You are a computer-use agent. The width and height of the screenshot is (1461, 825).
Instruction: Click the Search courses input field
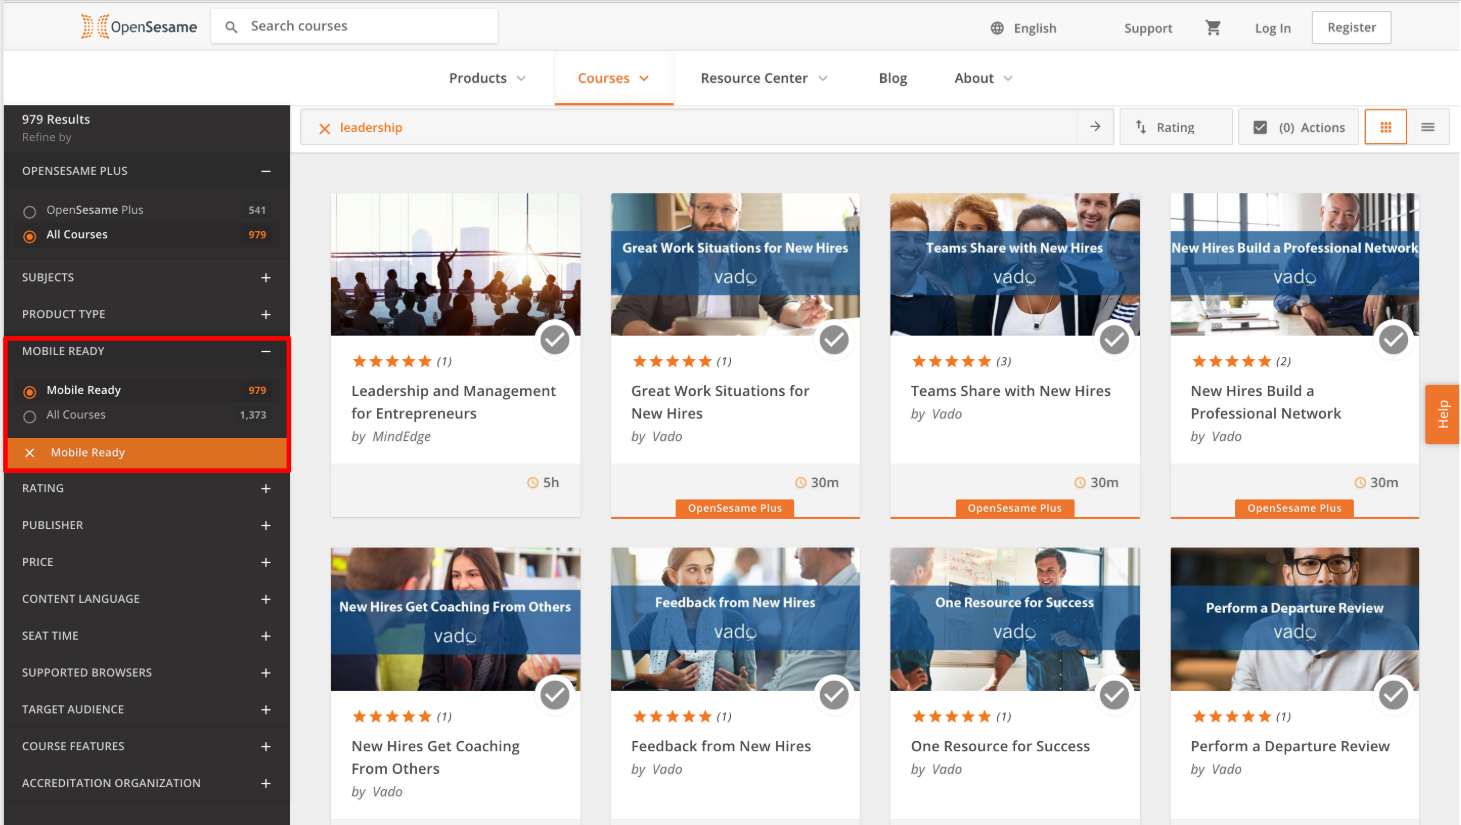(365, 27)
